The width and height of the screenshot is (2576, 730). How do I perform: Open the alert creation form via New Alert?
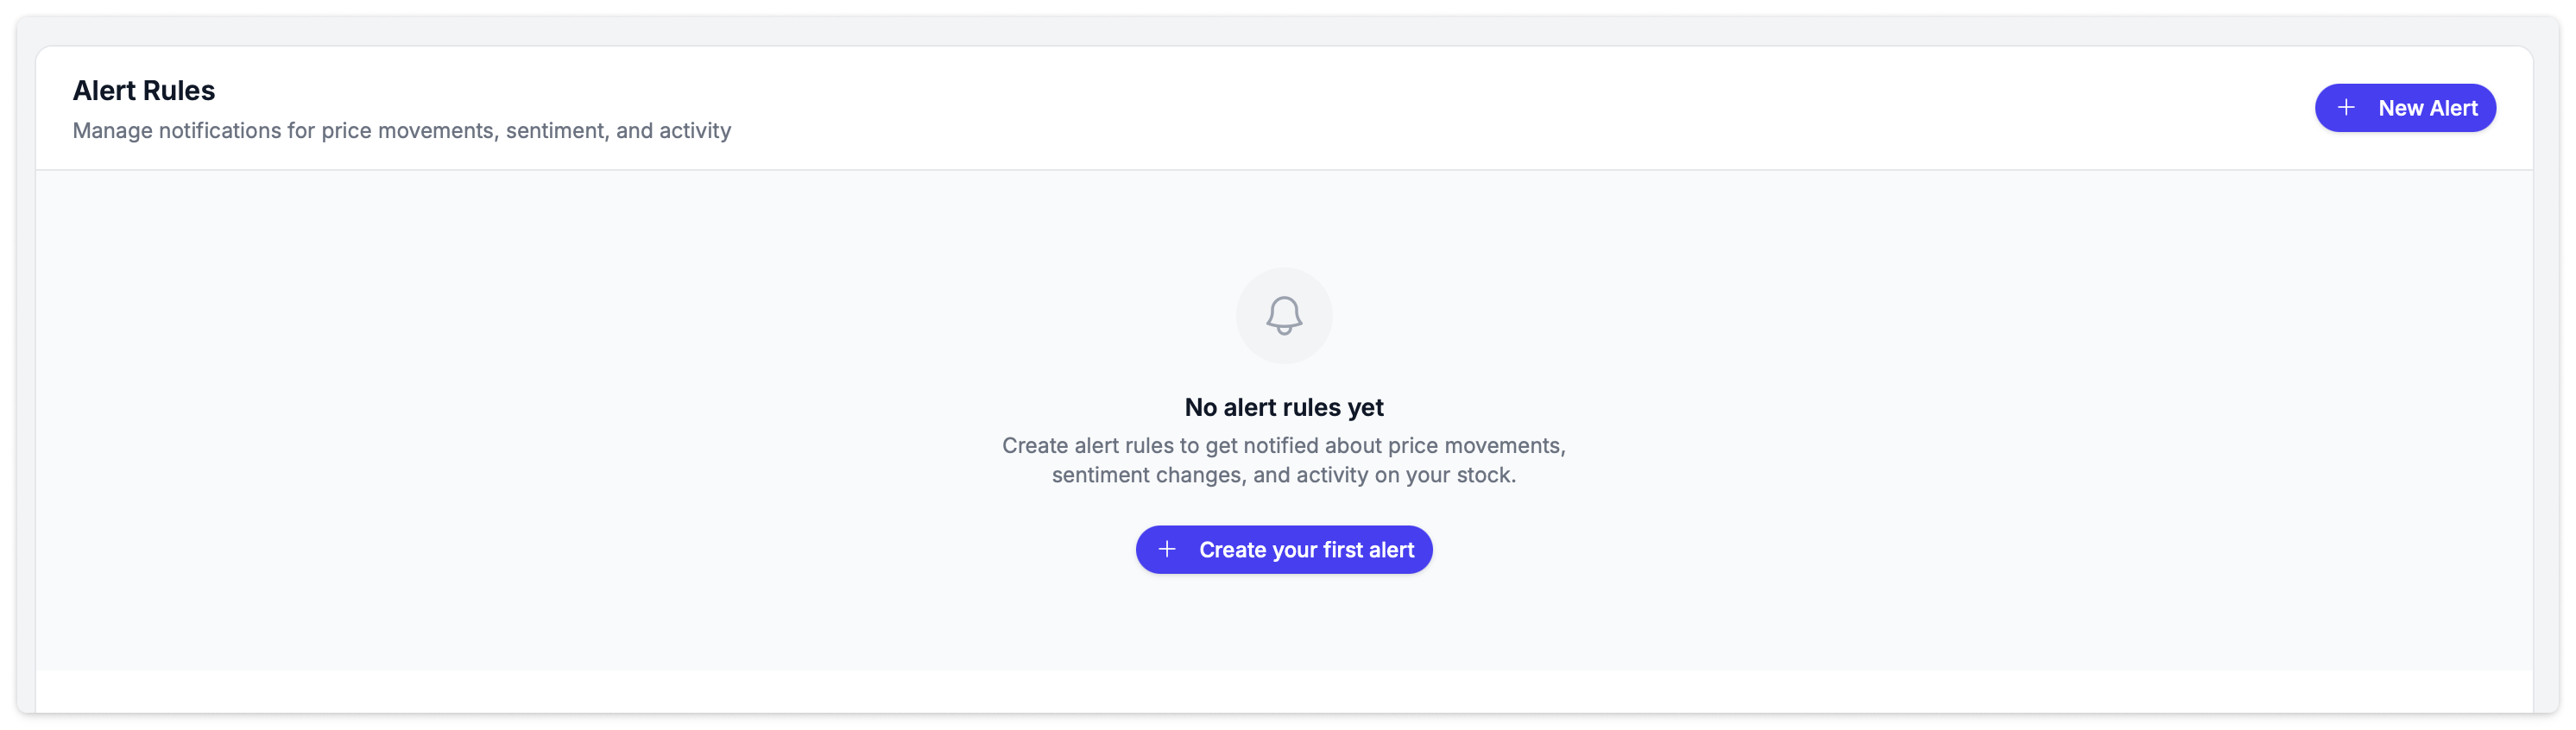pyautogui.click(x=2405, y=107)
